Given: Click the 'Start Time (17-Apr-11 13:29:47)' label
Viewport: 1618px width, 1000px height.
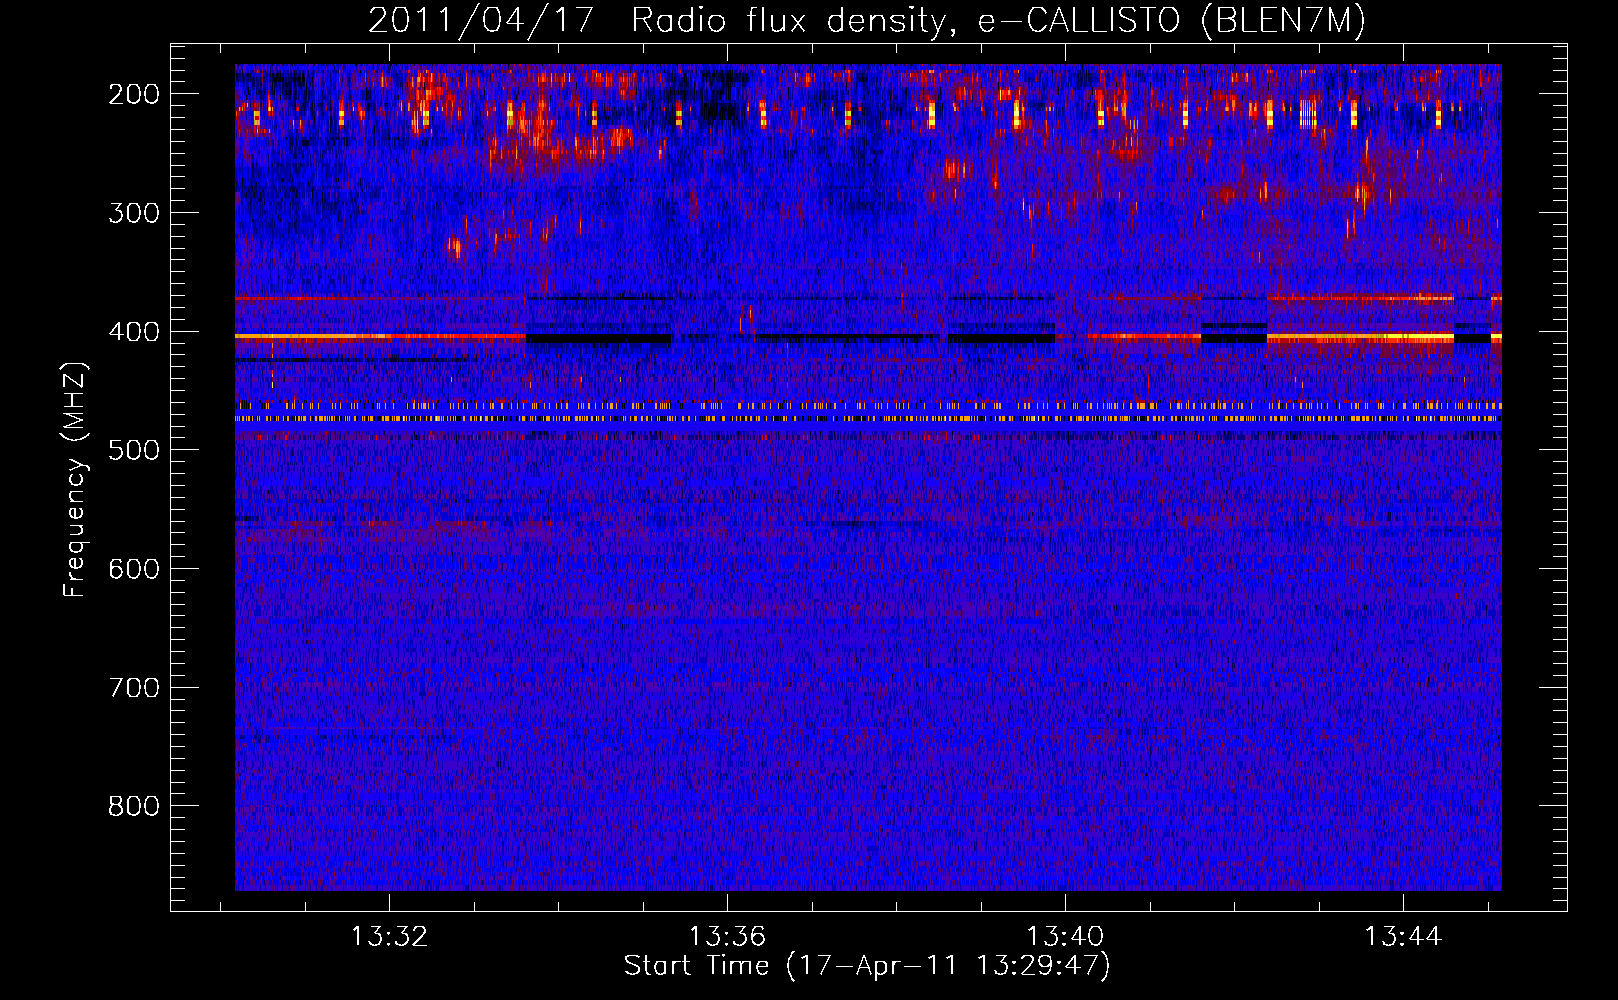Looking at the screenshot, I should (x=867, y=966).
